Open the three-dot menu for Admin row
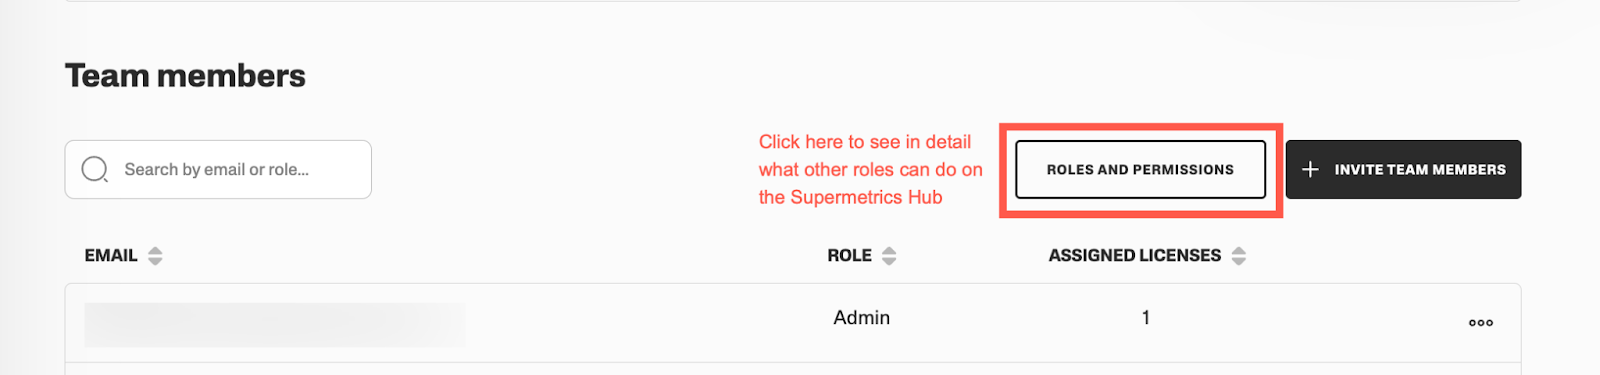 [1481, 322]
